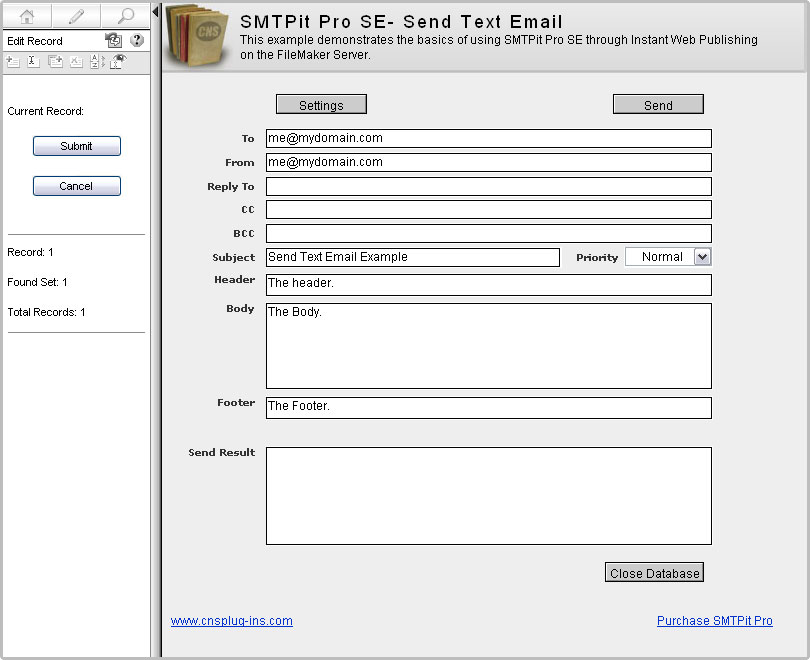This screenshot has height=660, width=810.
Task: Click the 'Send Result' label
Action: [222, 452]
